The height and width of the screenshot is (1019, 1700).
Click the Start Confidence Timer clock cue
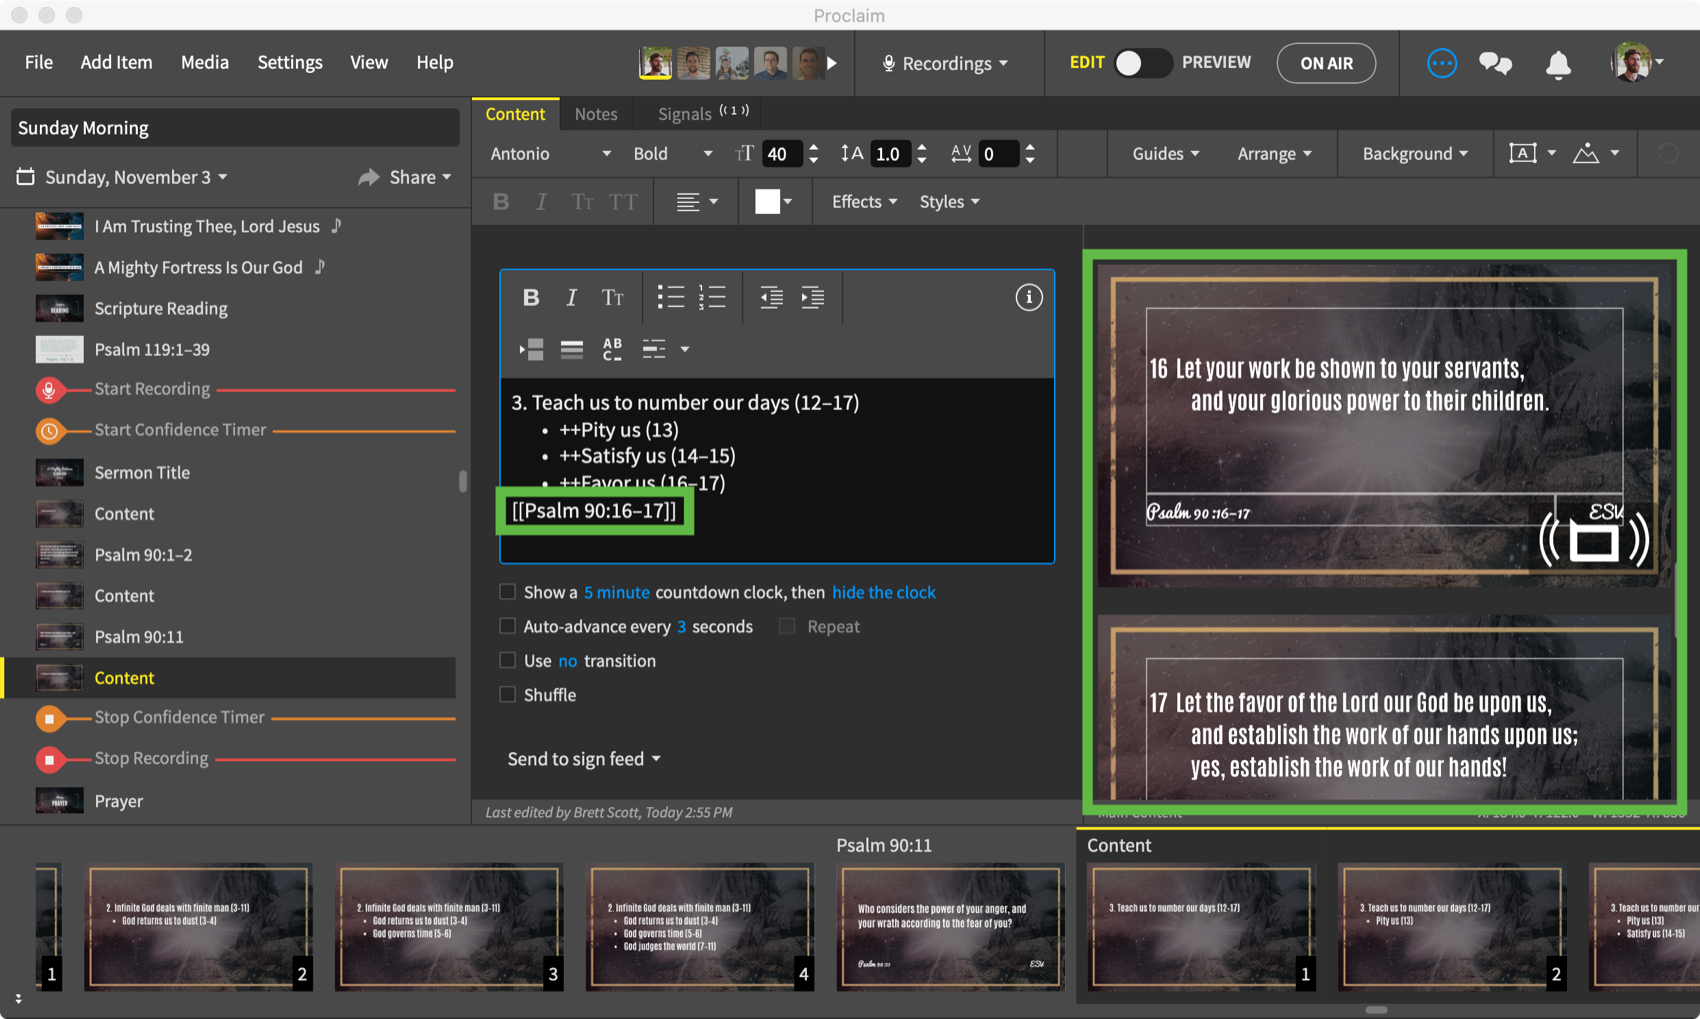coord(49,430)
